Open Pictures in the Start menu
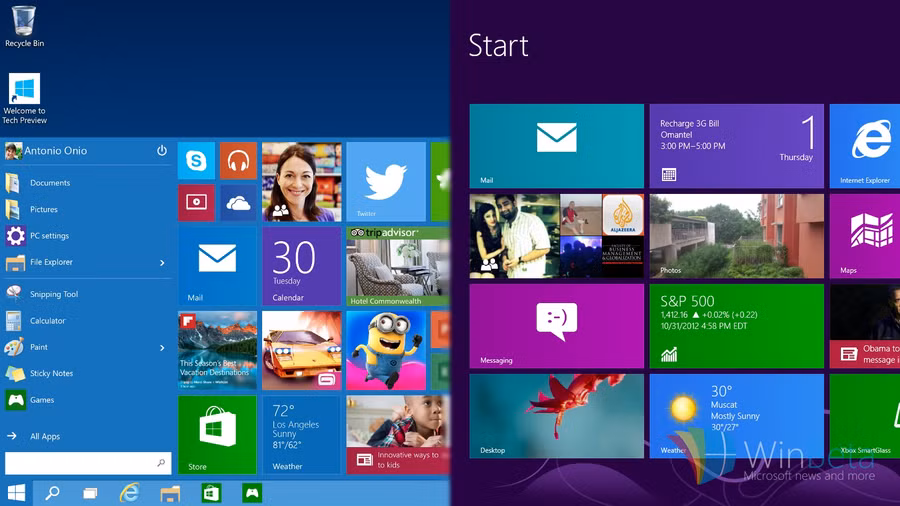Screen dimensions: 900x506 point(86,209)
